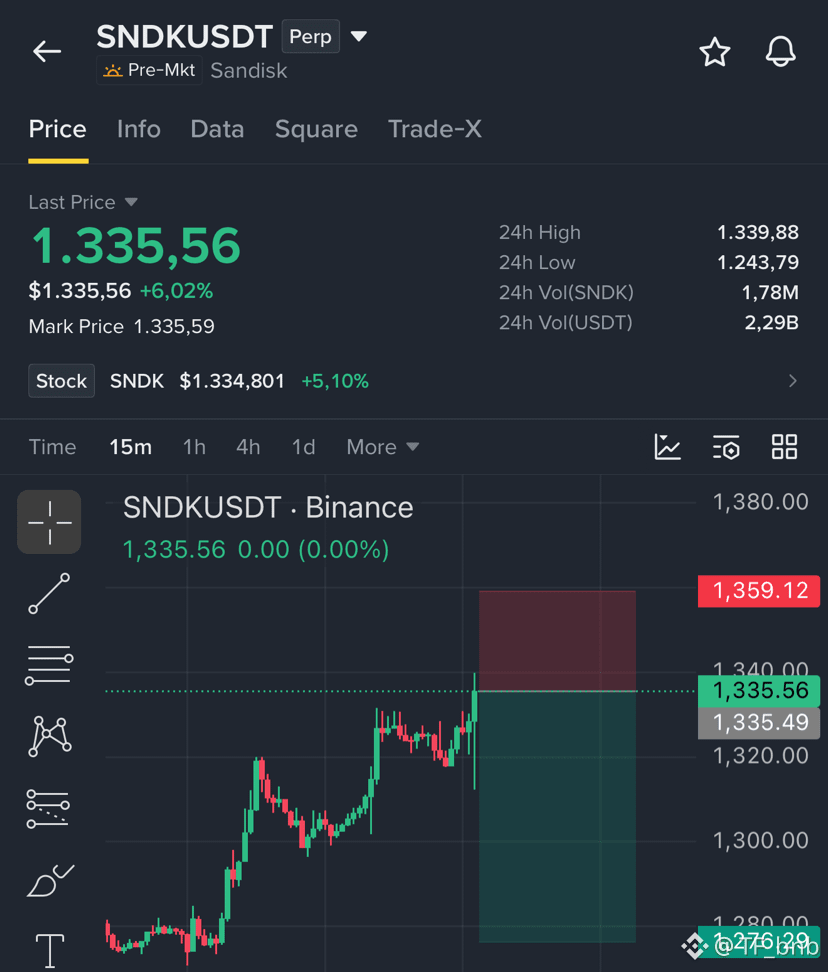Expand SNDK stock details chevron
Screen dimensions: 828x972
pyautogui.click(x=793, y=381)
